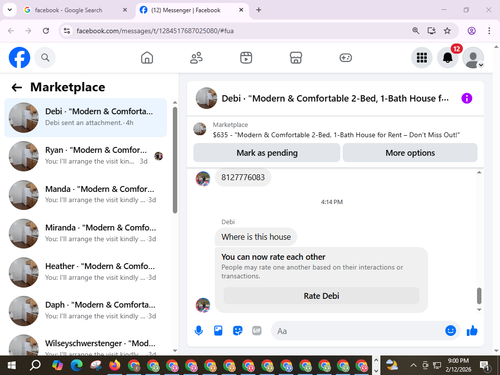Click the zoom magnifier icon in address bar
Screen dimensions: 500x375
pyautogui.click(x=415, y=31)
